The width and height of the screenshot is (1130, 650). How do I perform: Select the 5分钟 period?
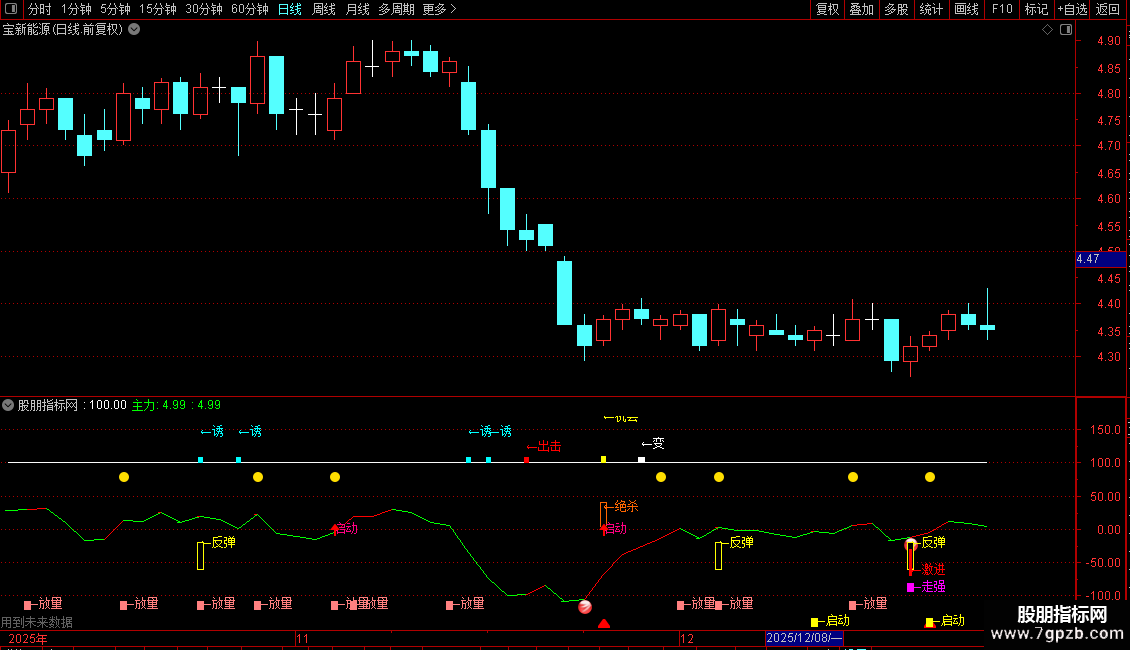(x=115, y=9)
